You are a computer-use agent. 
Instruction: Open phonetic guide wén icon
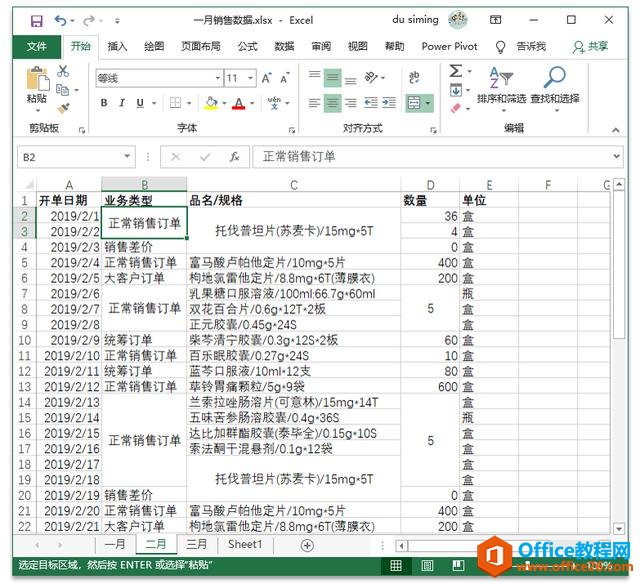[x=274, y=103]
